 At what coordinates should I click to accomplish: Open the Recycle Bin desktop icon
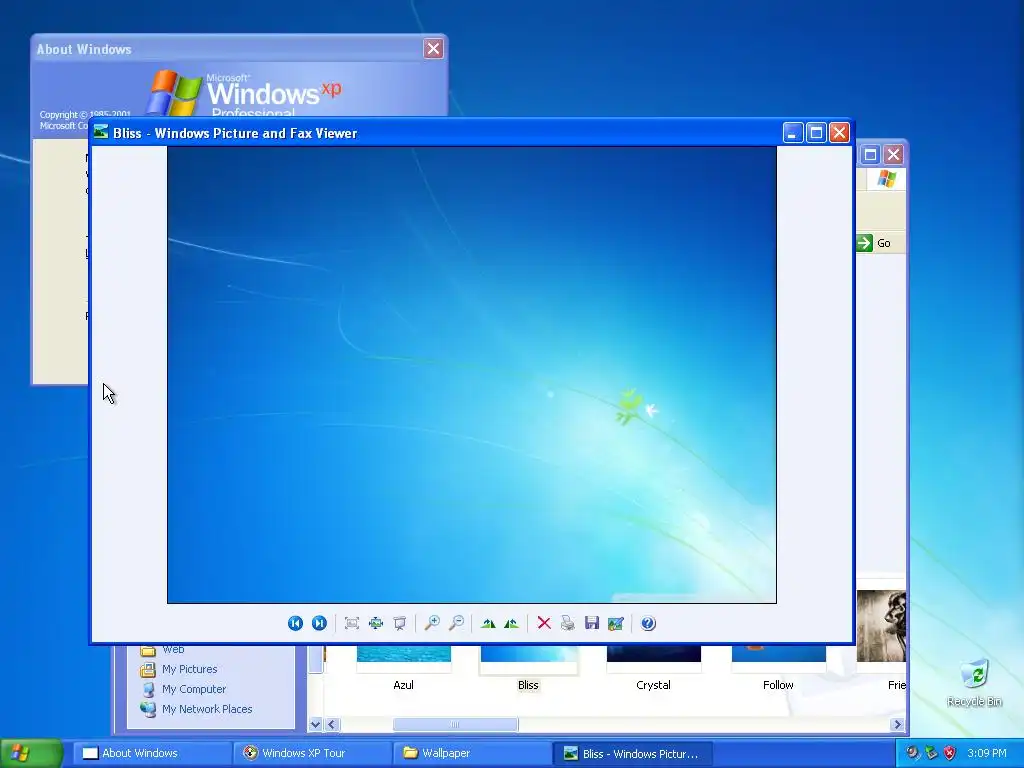[974, 683]
